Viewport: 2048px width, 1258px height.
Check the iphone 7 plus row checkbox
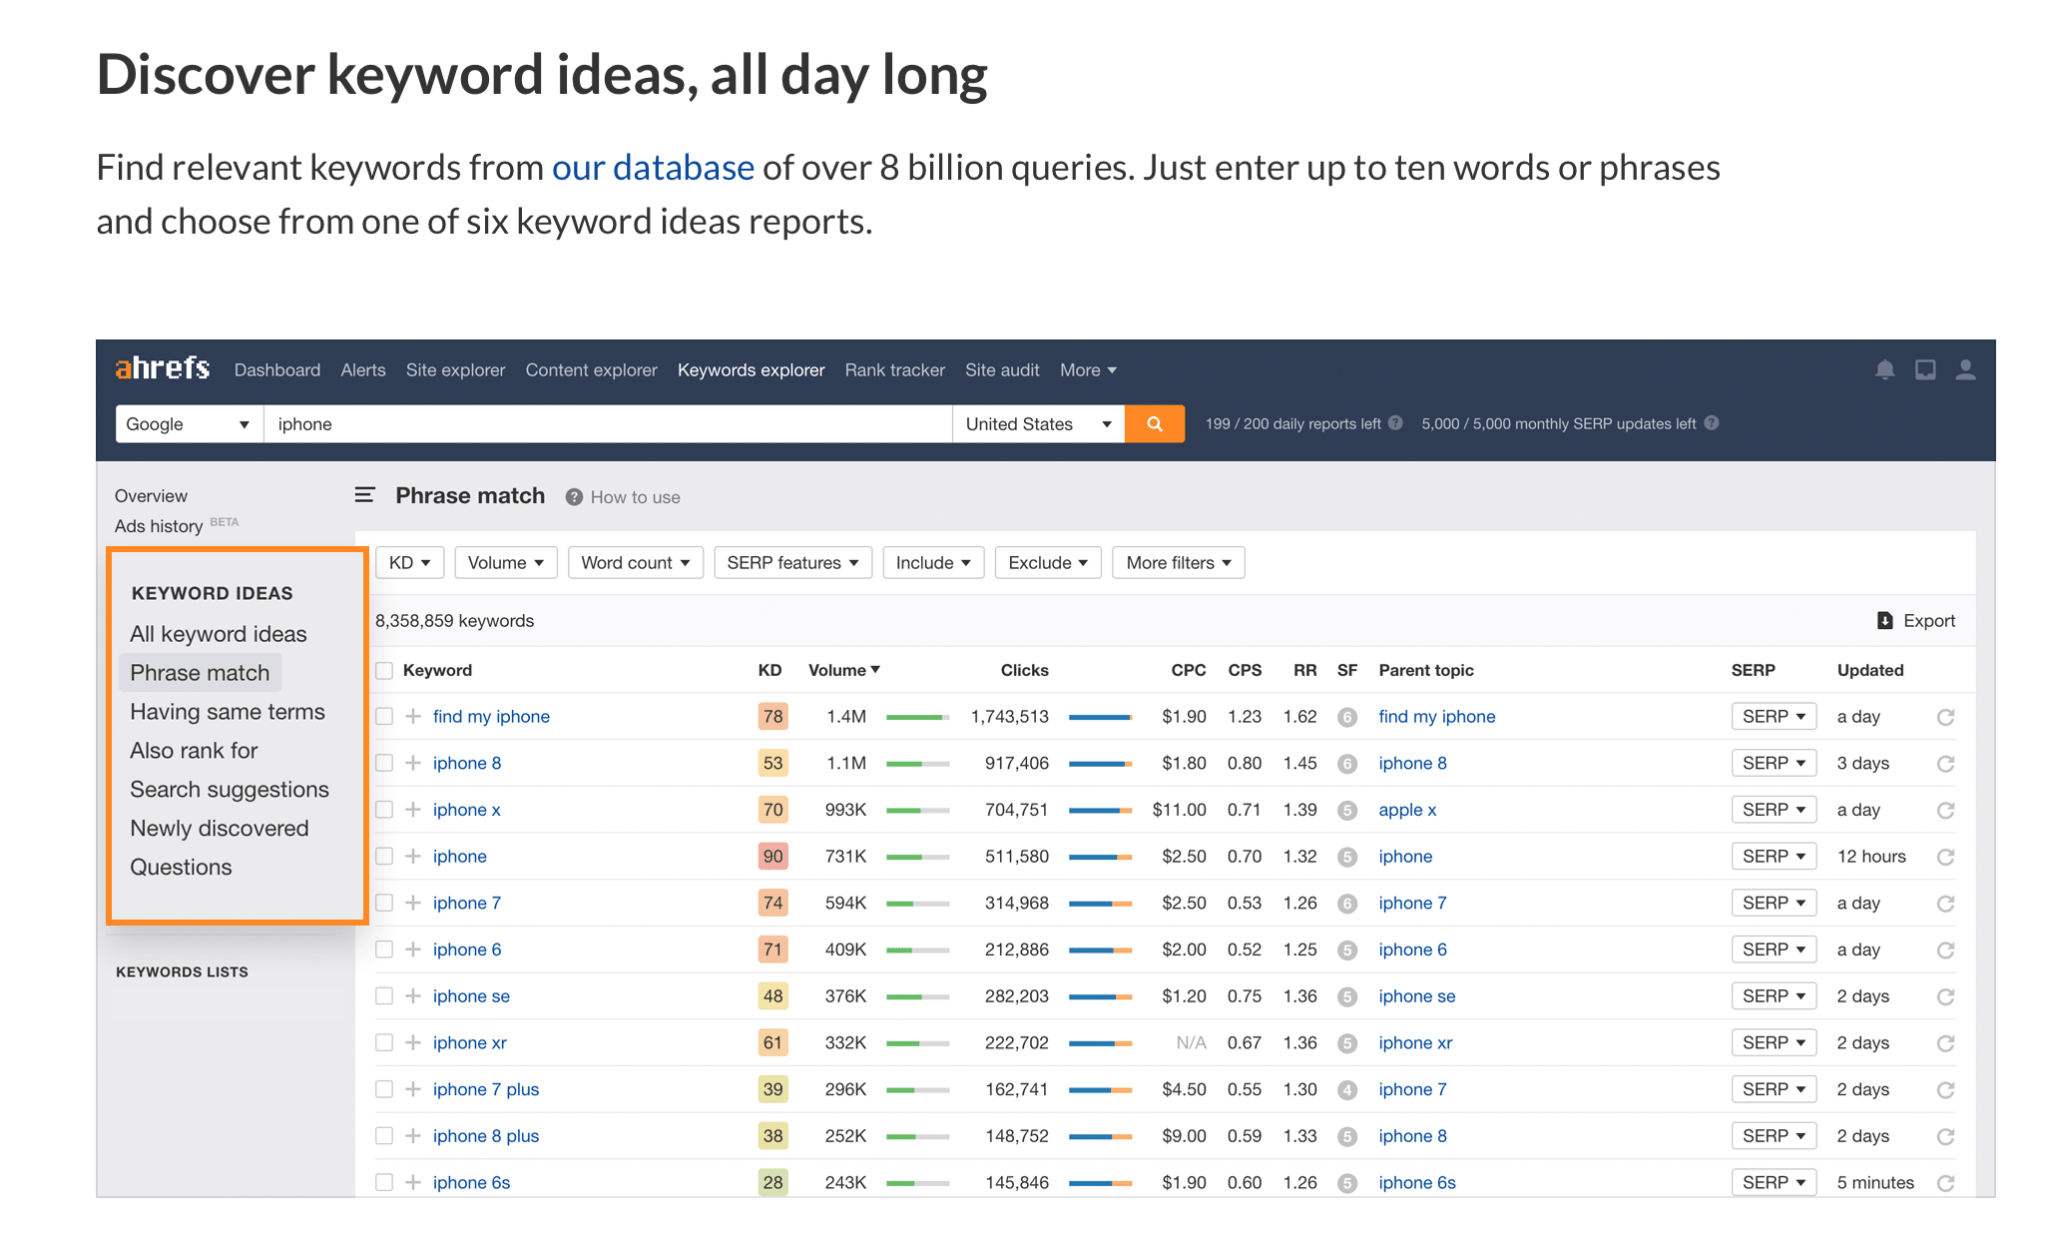[x=384, y=1089]
